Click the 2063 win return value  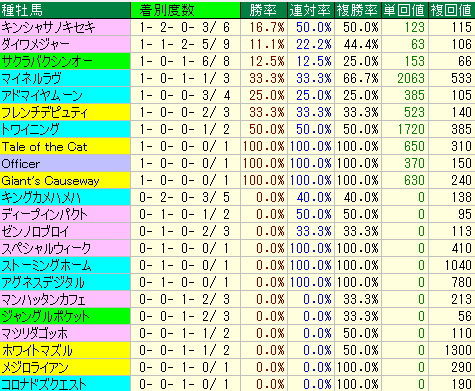coord(405,78)
